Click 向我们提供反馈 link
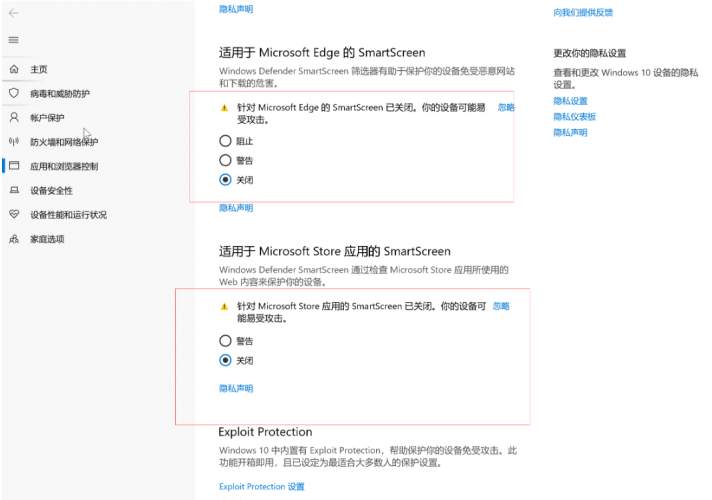The height and width of the screenshot is (500, 712). [x=583, y=12]
